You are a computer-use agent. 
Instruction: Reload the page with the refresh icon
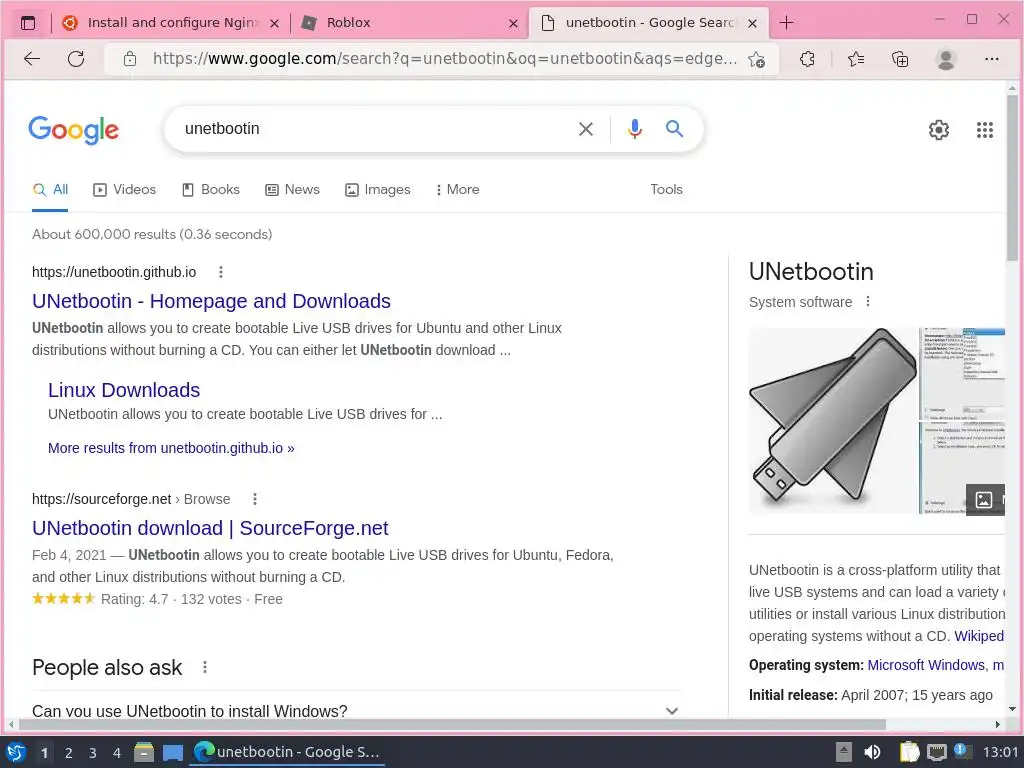76,59
